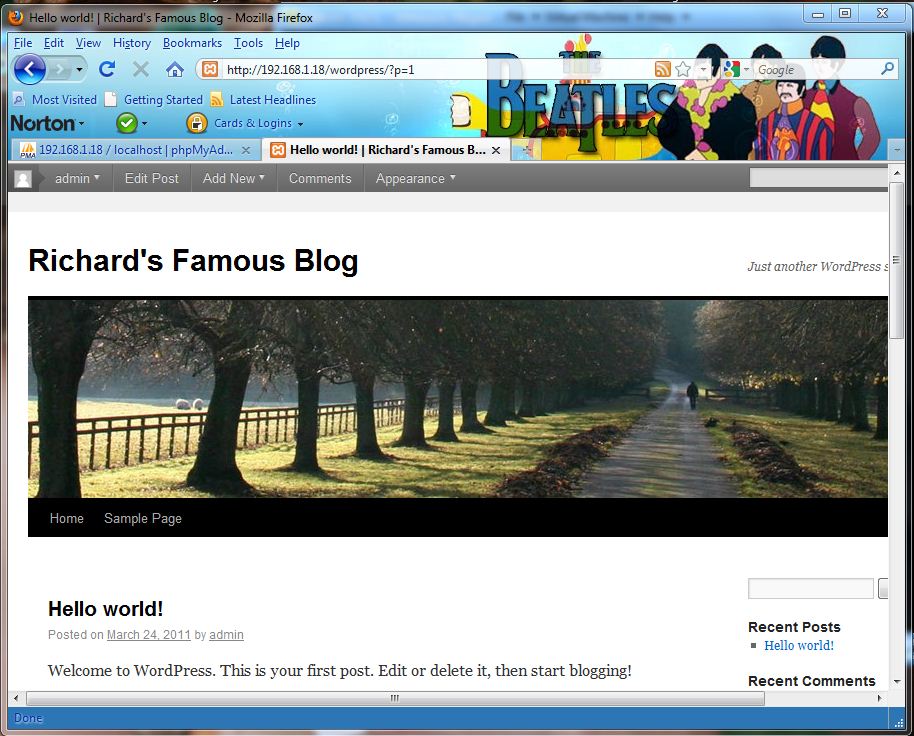This screenshot has height=736, width=914.
Task: Open the History menu
Action: tap(132, 43)
